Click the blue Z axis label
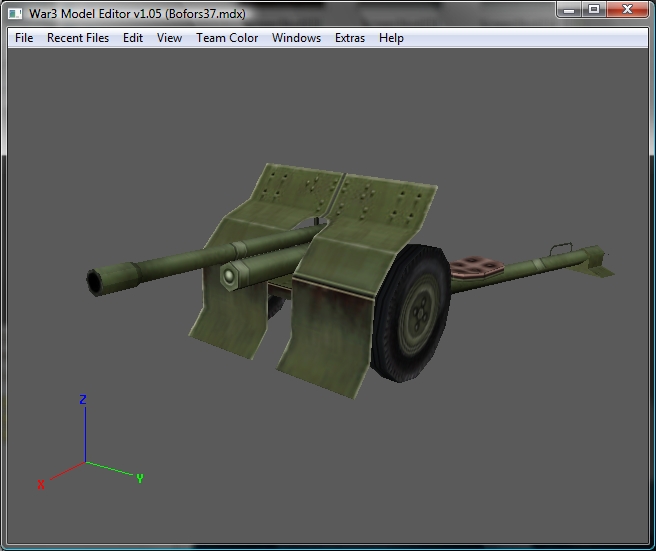 click(83, 399)
